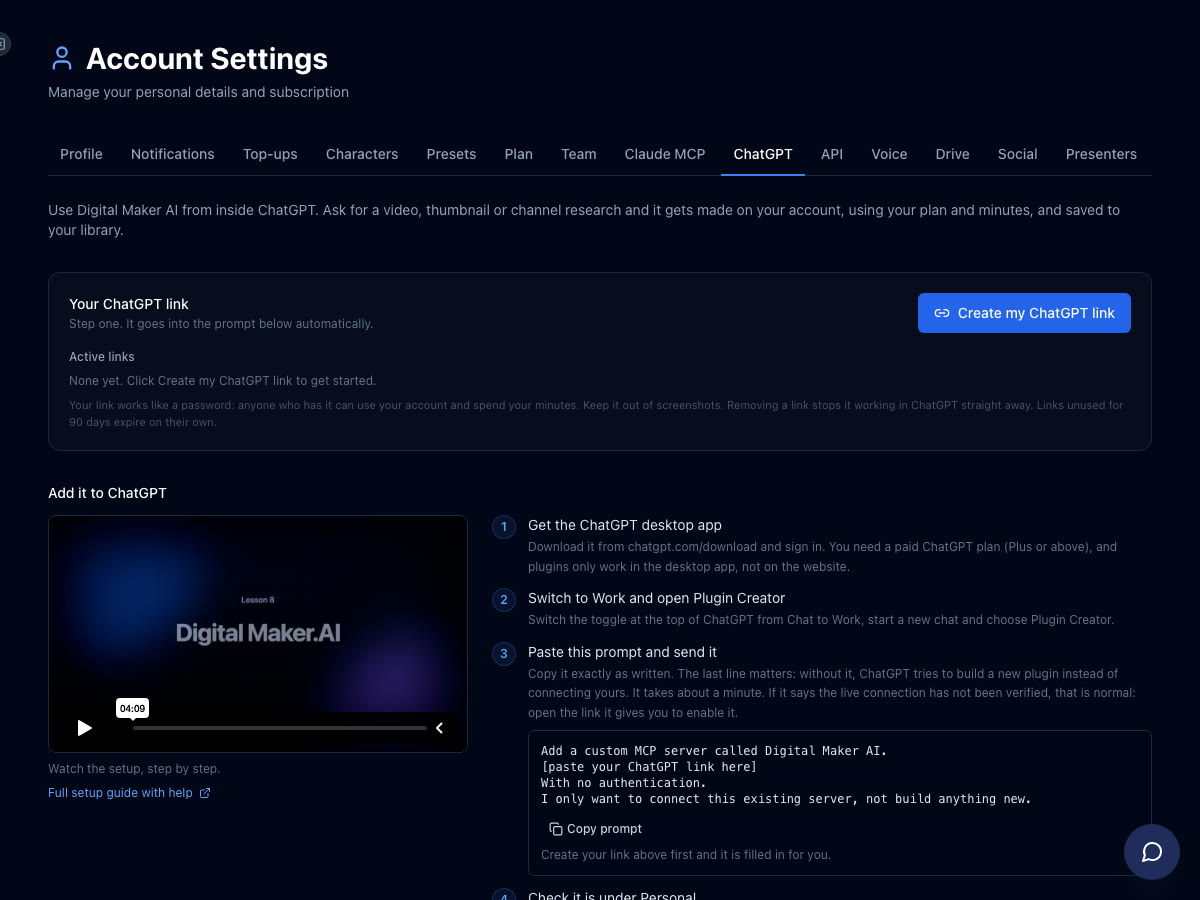Seek along the video progress bar
1200x900 pixels.
tap(280, 728)
